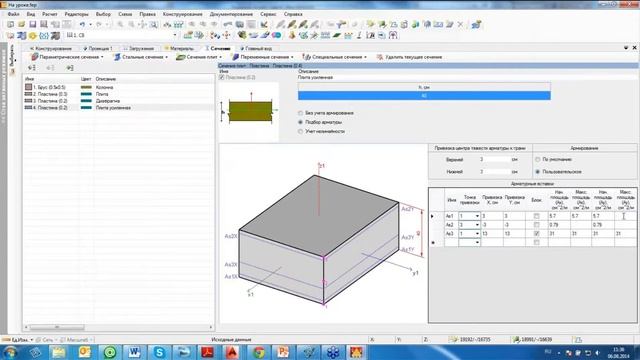Viewport: 640px width, 360px height.
Task: Click the Open folder toolbar icon
Action: (21, 25)
